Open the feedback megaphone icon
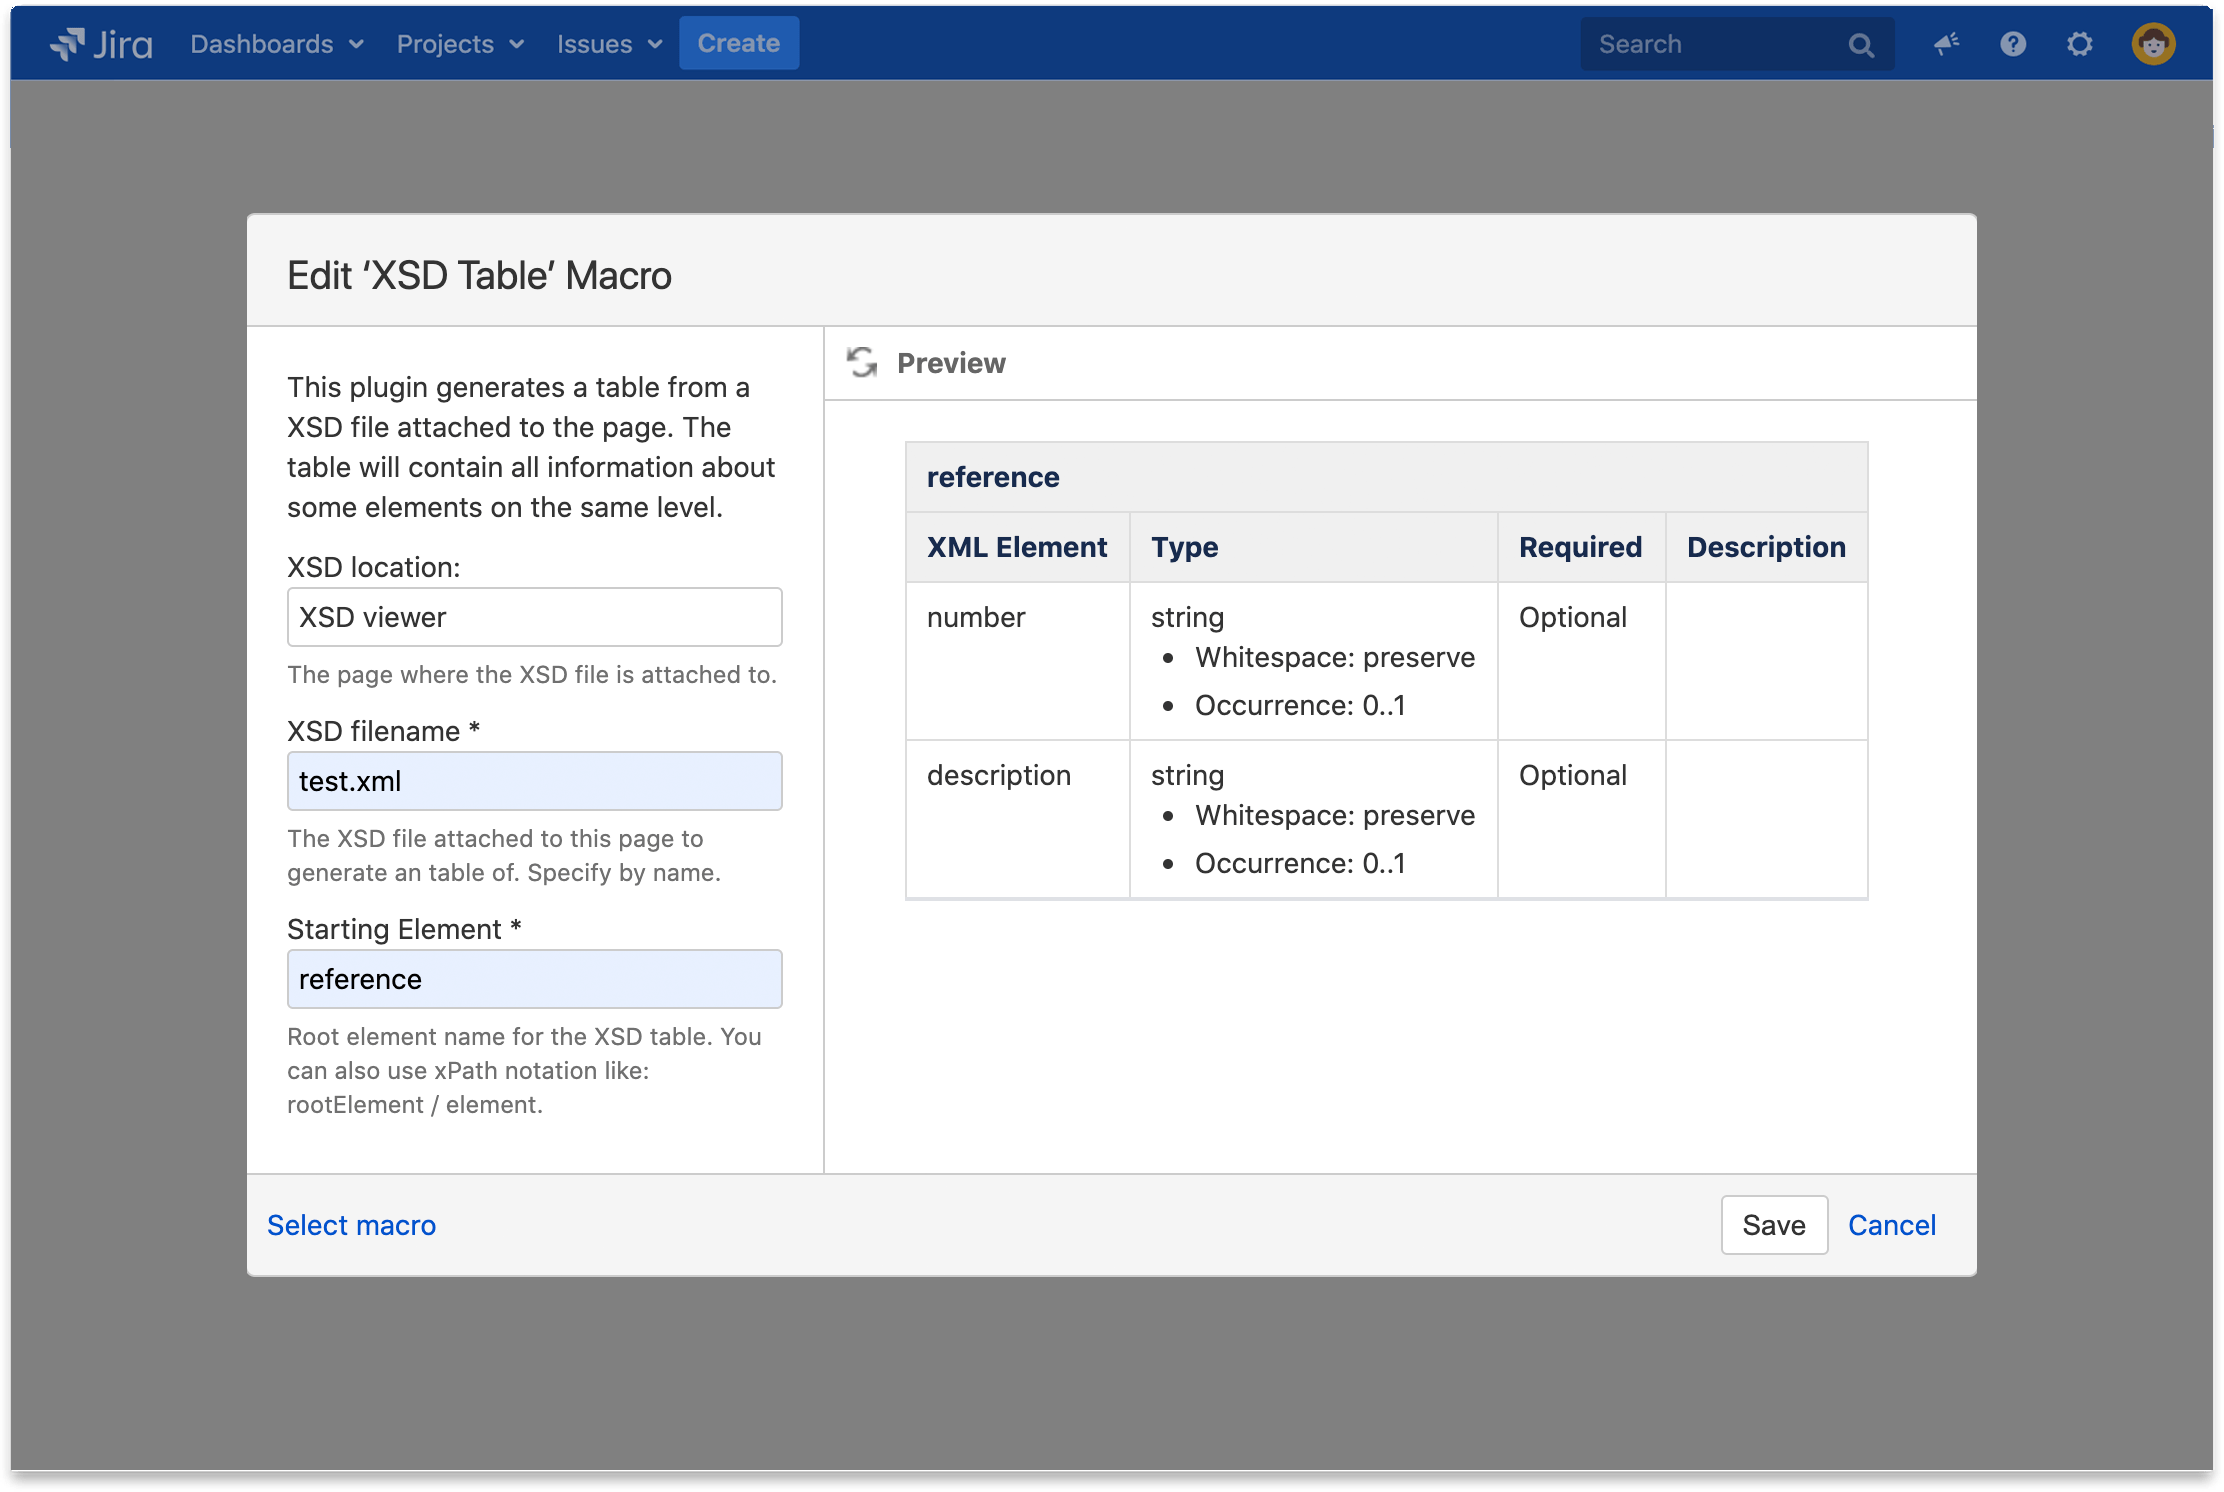This screenshot has width=2224, height=1492. (x=1946, y=44)
